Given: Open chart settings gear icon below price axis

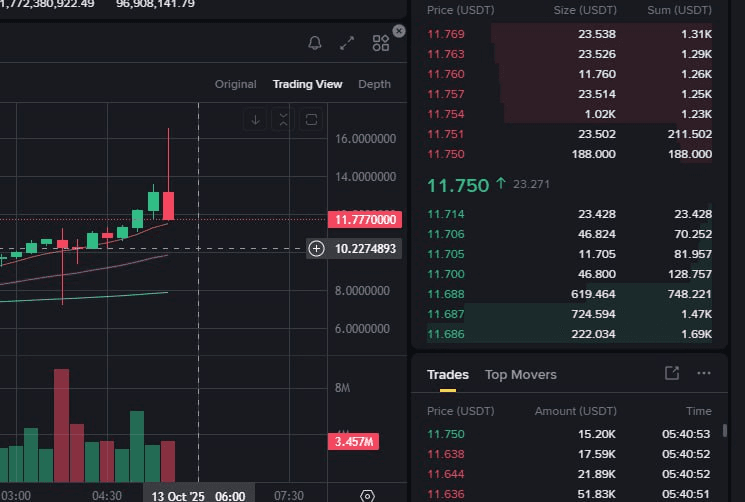Looking at the screenshot, I should (x=367, y=495).
